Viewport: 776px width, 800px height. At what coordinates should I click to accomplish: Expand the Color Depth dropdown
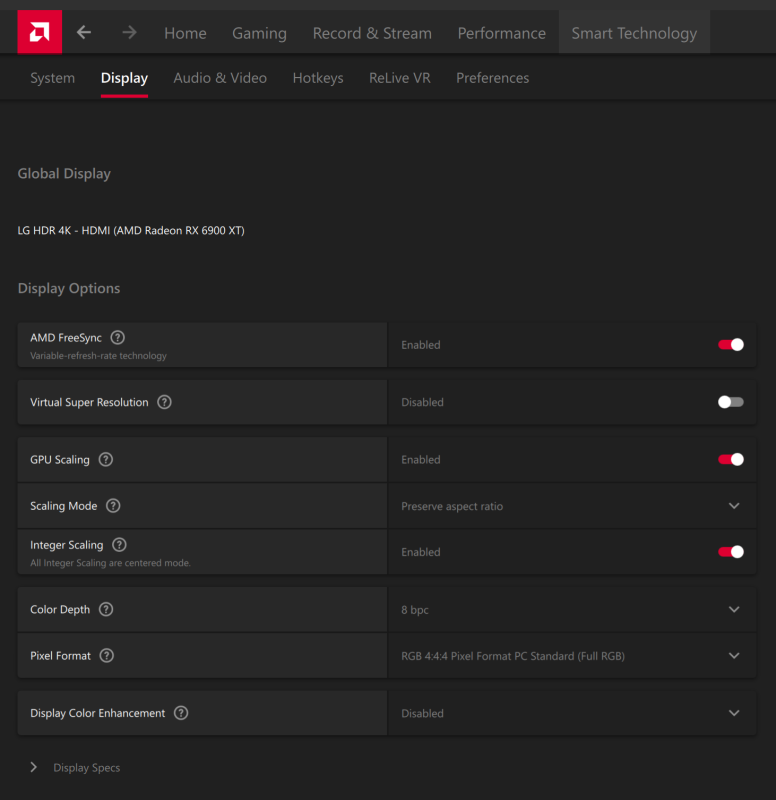pyautogui.click(x=734, y=610)
